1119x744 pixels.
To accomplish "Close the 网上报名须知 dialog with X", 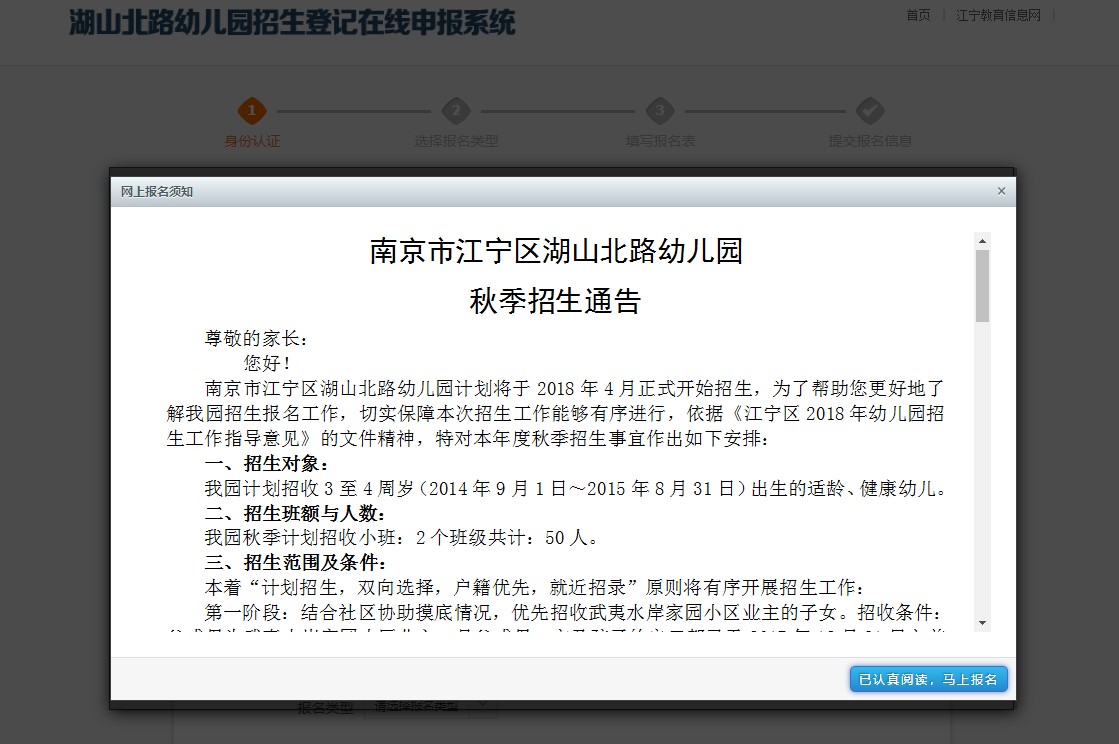I will (1001, 191).
